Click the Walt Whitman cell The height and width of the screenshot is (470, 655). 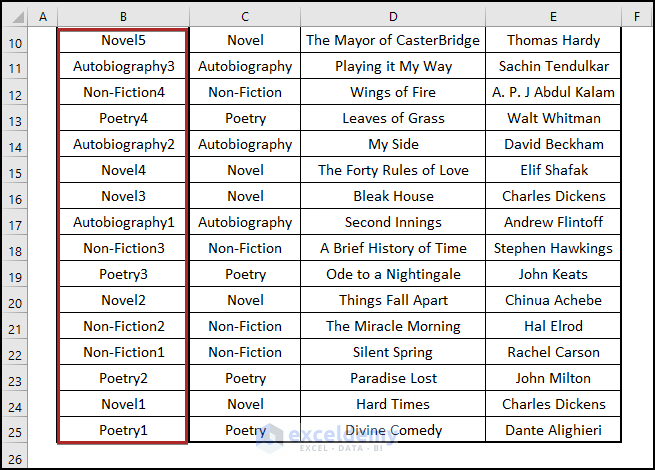pos(553,119)
